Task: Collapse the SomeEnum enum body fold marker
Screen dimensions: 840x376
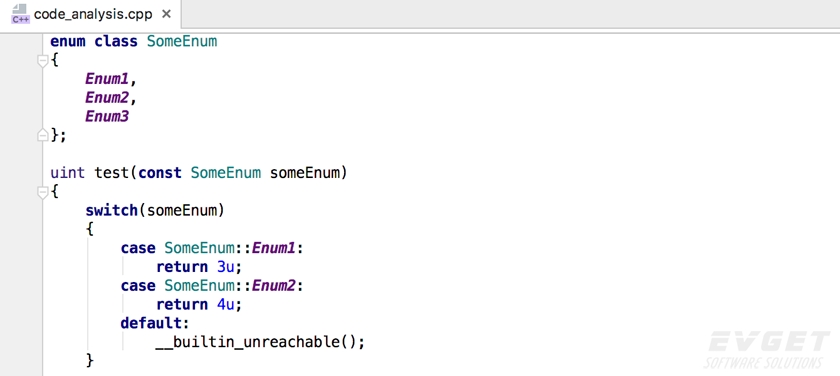Action: point(42,61)
